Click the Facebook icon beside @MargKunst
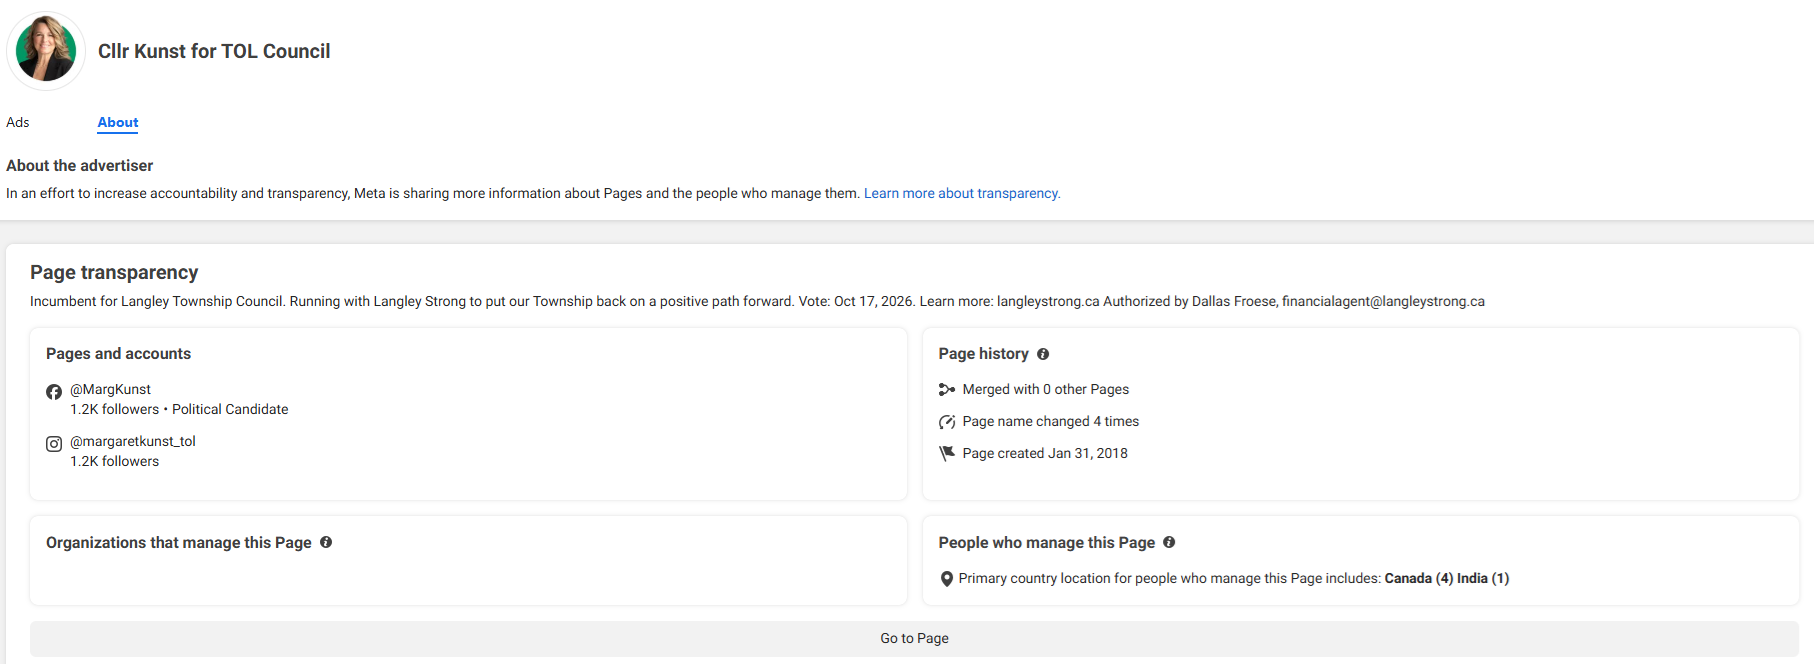The width and height of the screenshot is (1814, 664). [54, 392]
